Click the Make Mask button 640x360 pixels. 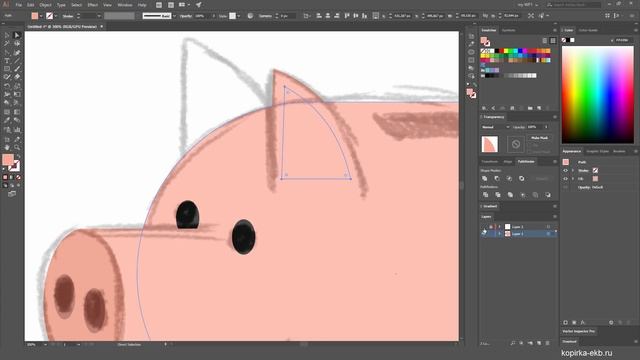tap(540, 138)
